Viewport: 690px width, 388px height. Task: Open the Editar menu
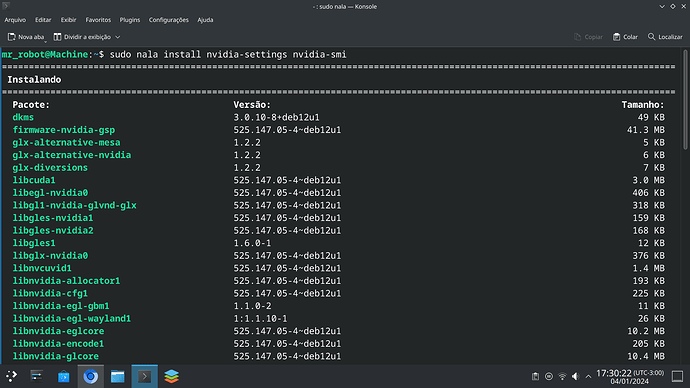click(43, 20)
